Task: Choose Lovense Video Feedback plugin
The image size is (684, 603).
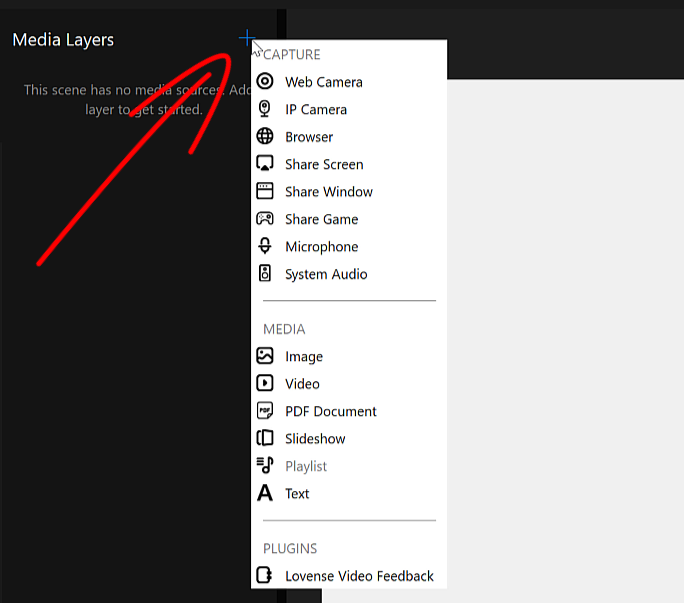Action: click(349, 576)
